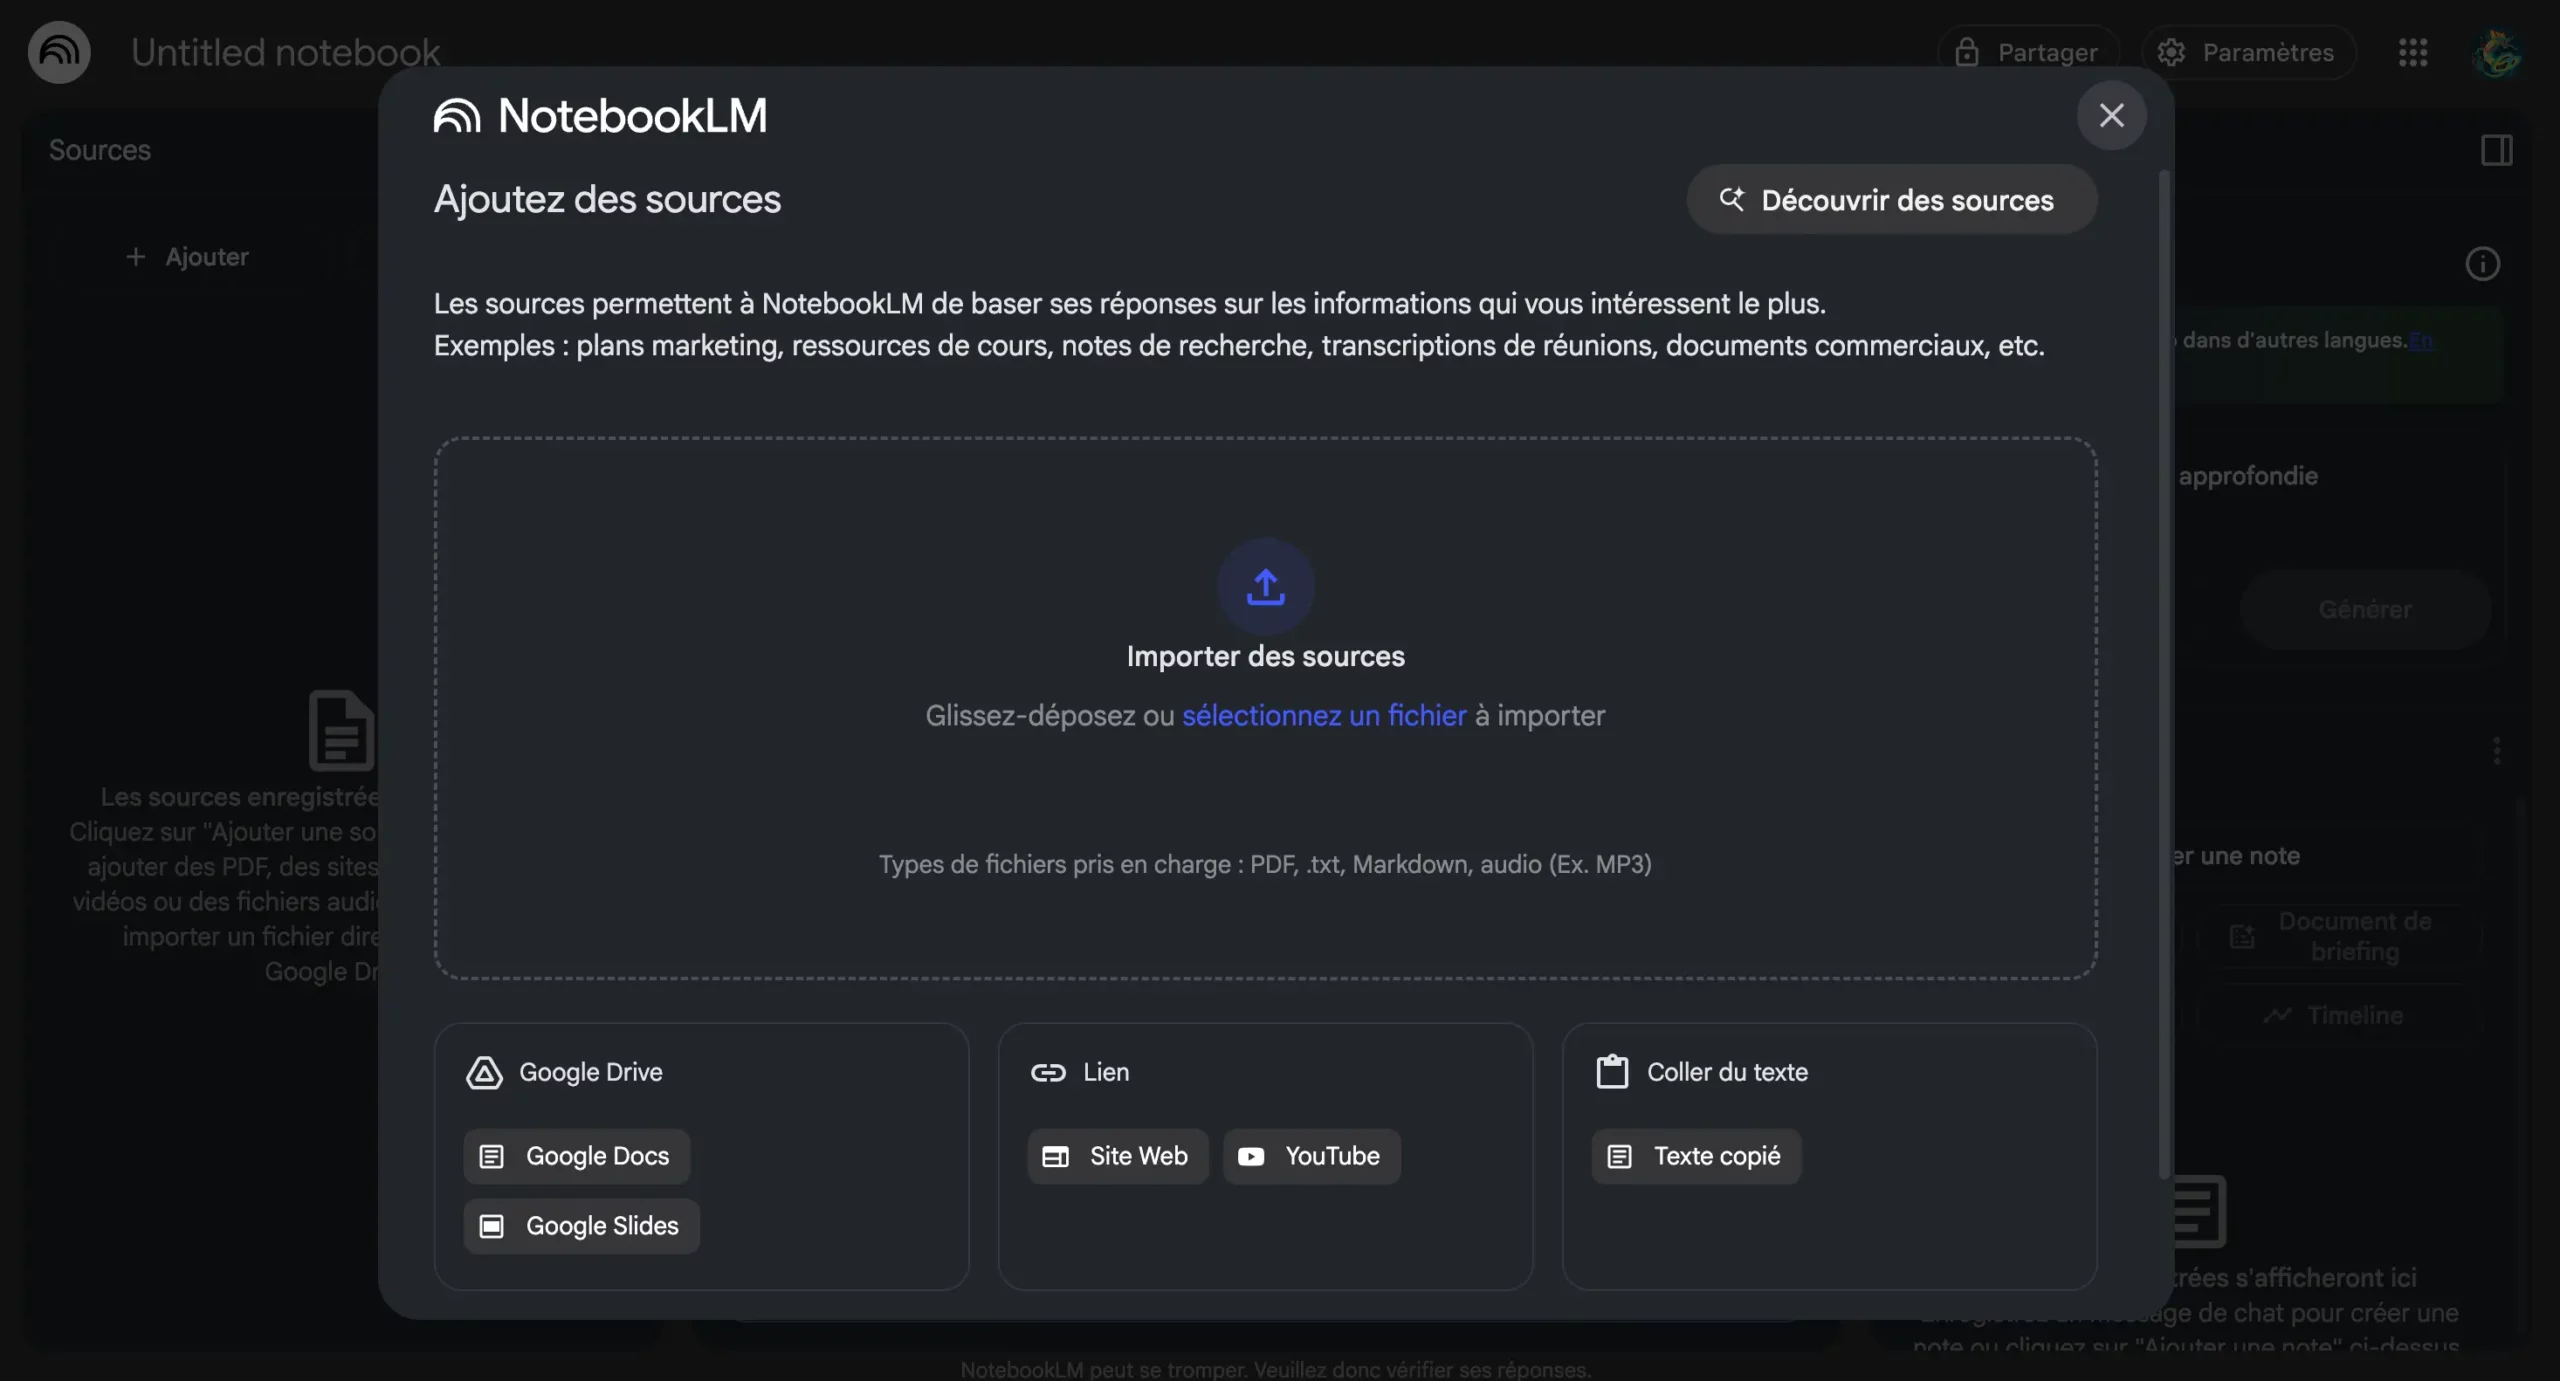
Task: Click the Partager share button
Action: coord(2027,52)
